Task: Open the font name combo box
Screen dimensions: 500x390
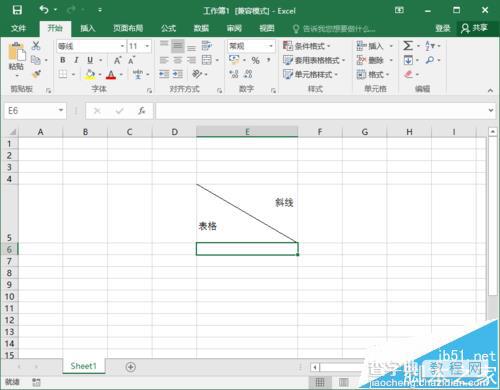Action: pyautogui.click(x=91, y=46)
